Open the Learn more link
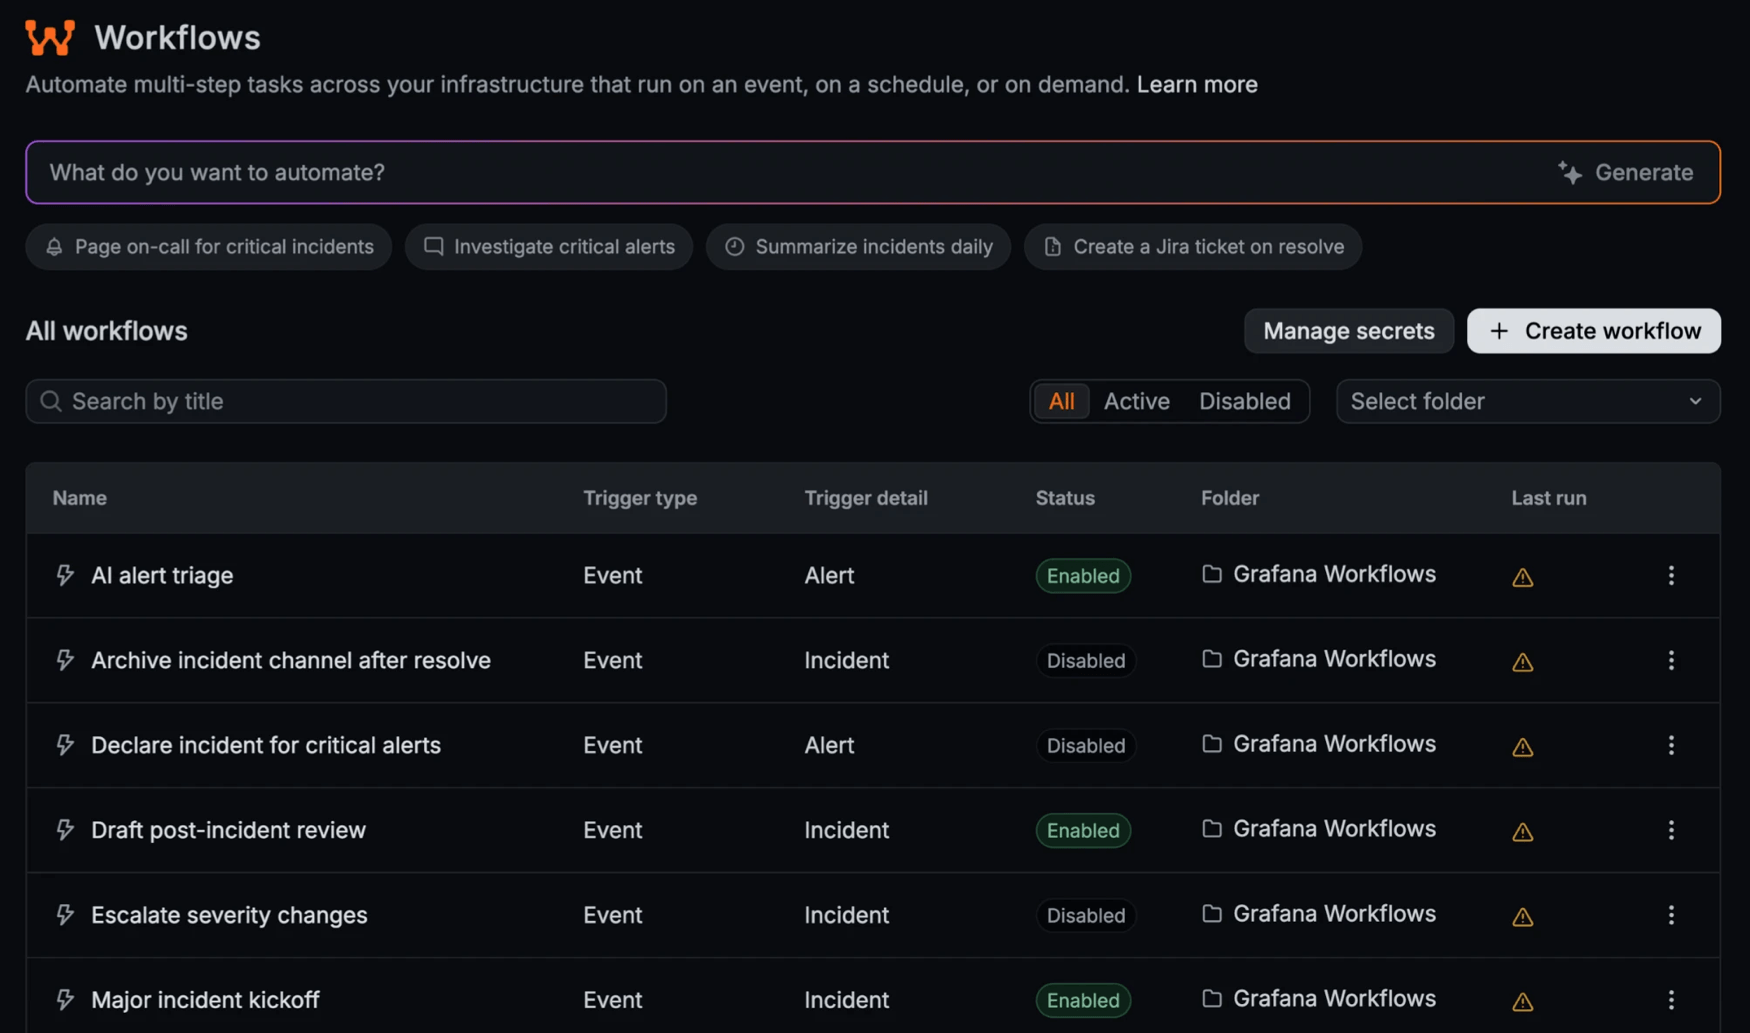This screenshot has width=1750, height=1033. click(x=1197, y=84)
